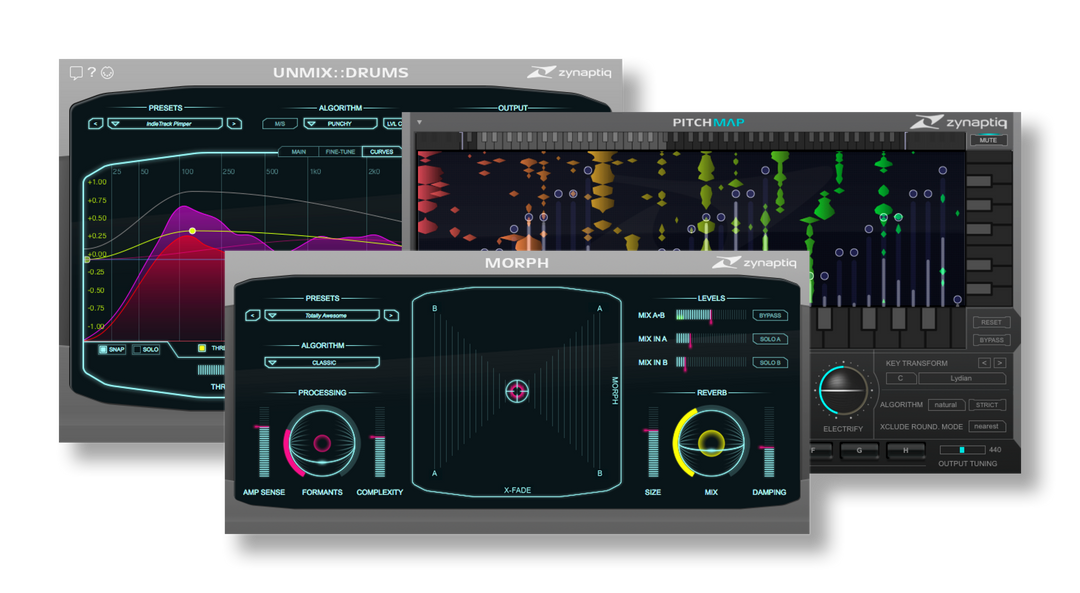Adjust MIX A+B level slider in MORPH

point(711,315)
